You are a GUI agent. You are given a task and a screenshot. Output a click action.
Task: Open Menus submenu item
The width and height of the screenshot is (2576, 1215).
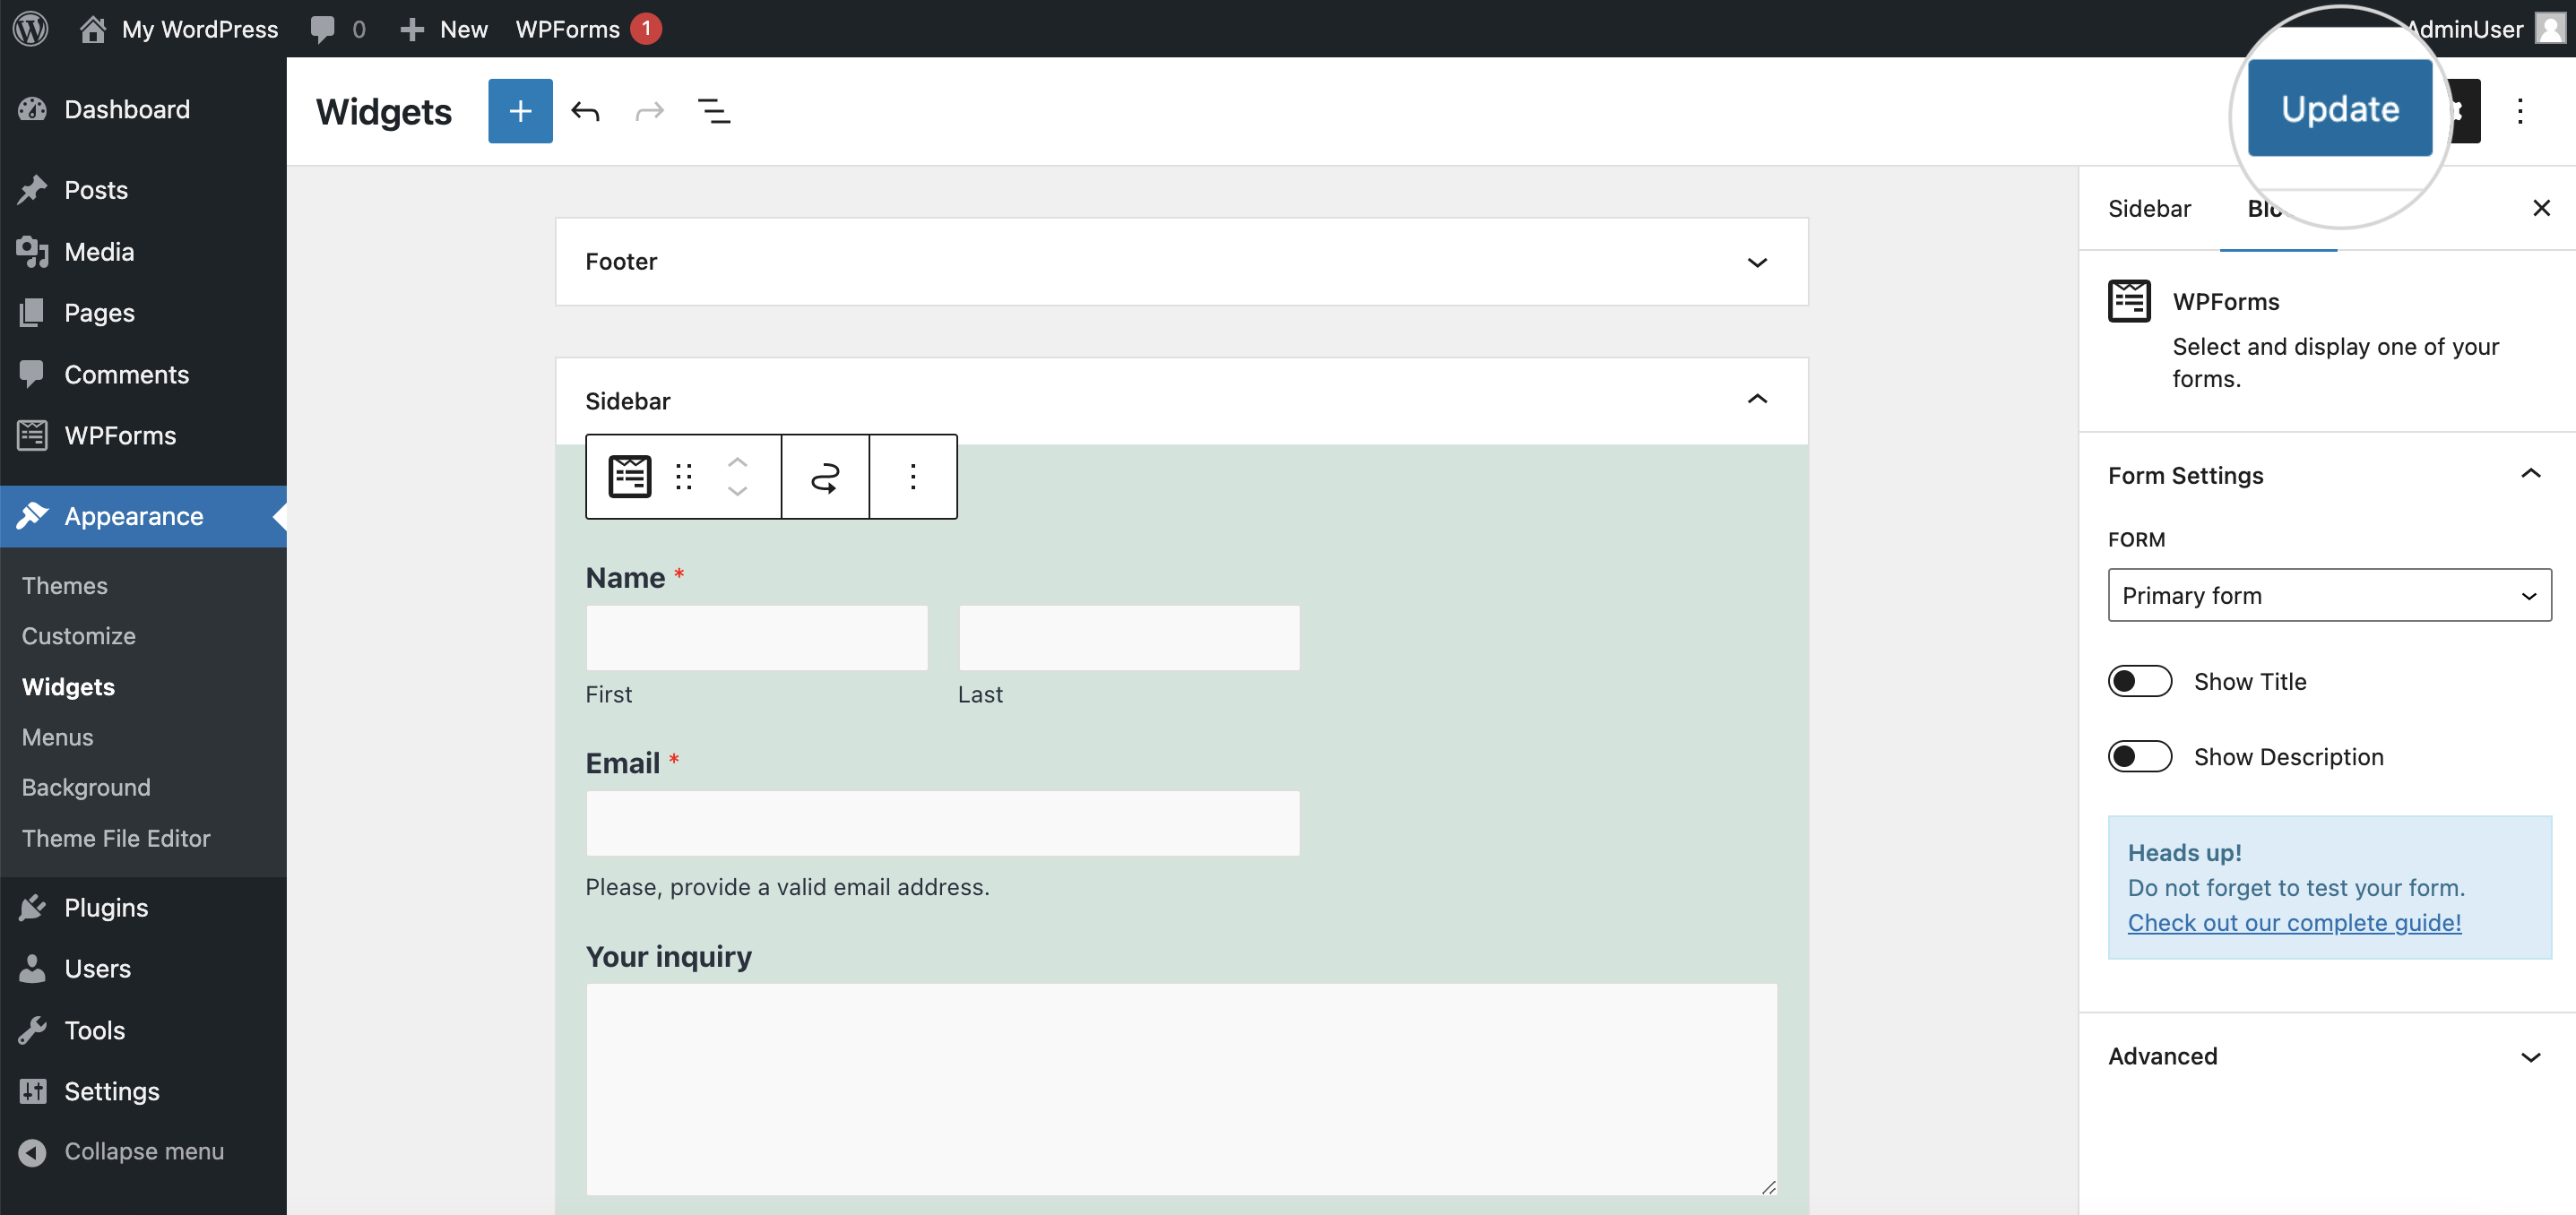click(57, 737)
